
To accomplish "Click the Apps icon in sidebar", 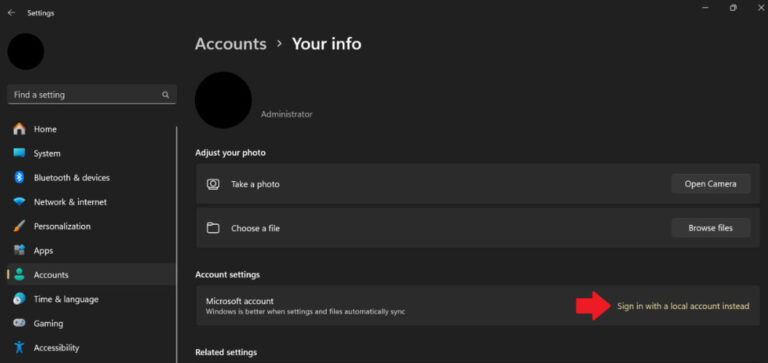I will click(x=19, y=250).
